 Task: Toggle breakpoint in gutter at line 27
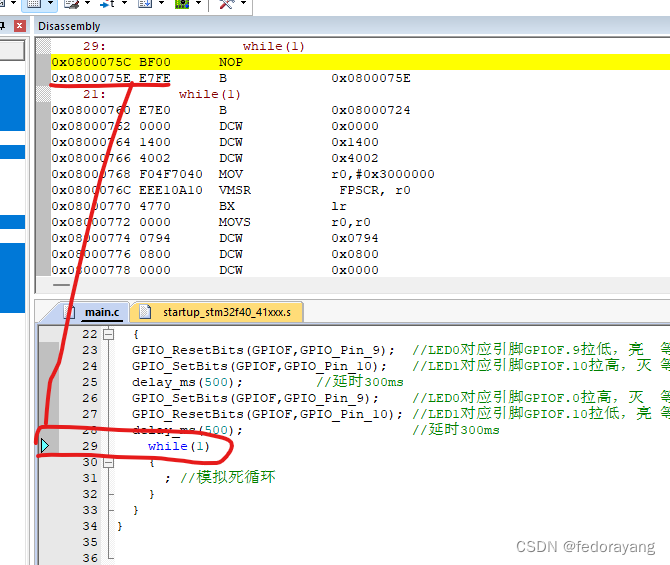45,414
